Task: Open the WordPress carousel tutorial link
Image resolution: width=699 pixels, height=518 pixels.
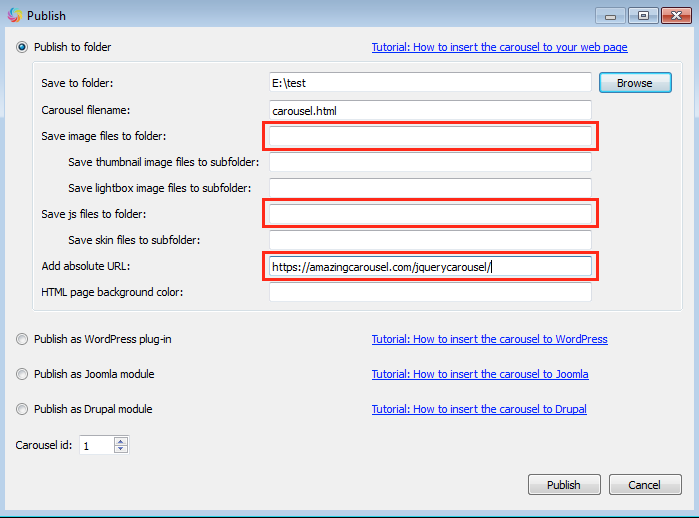Action: pyautogui.click(x=489, y=339)
